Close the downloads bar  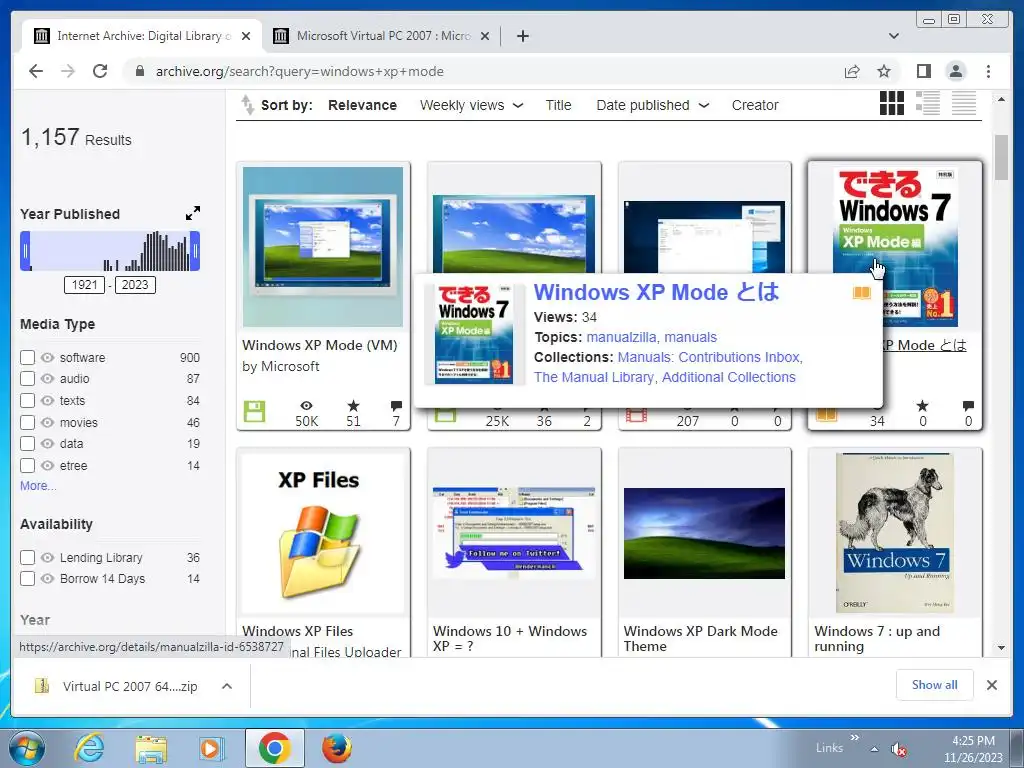(x=991, y=685)
